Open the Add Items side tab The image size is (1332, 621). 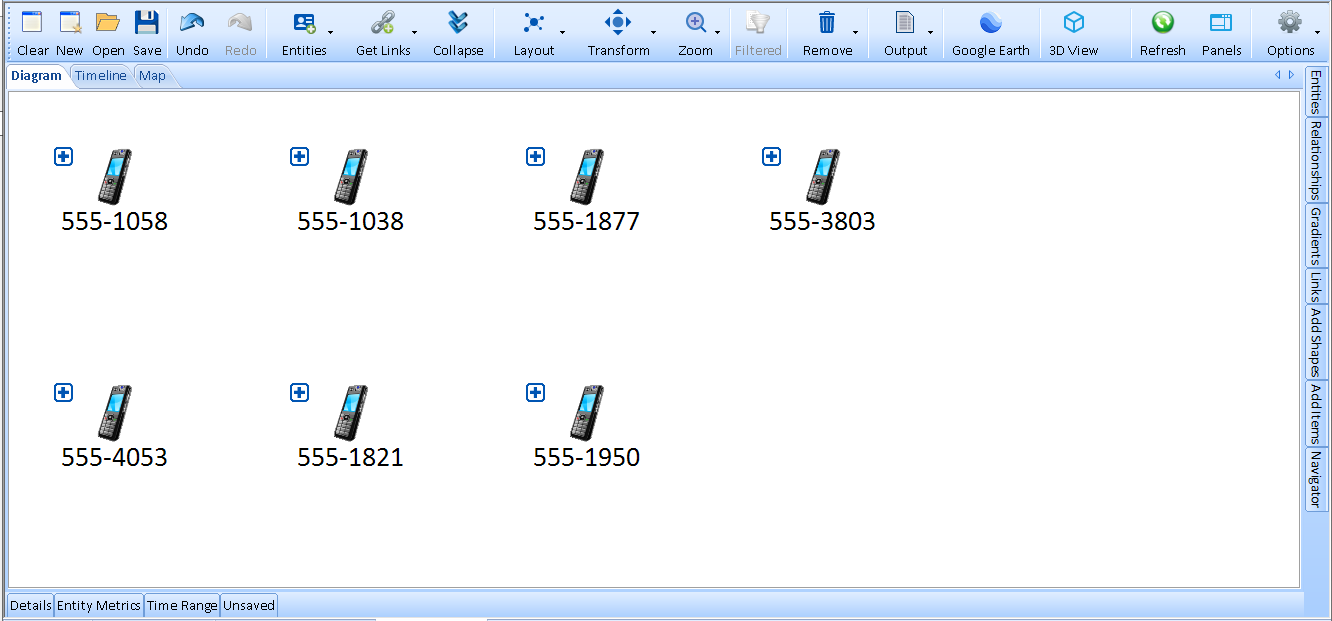coord(1316,414)
